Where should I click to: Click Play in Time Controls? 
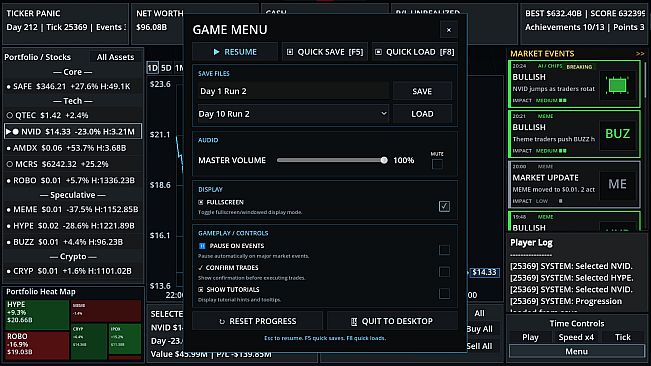point(530,337)
